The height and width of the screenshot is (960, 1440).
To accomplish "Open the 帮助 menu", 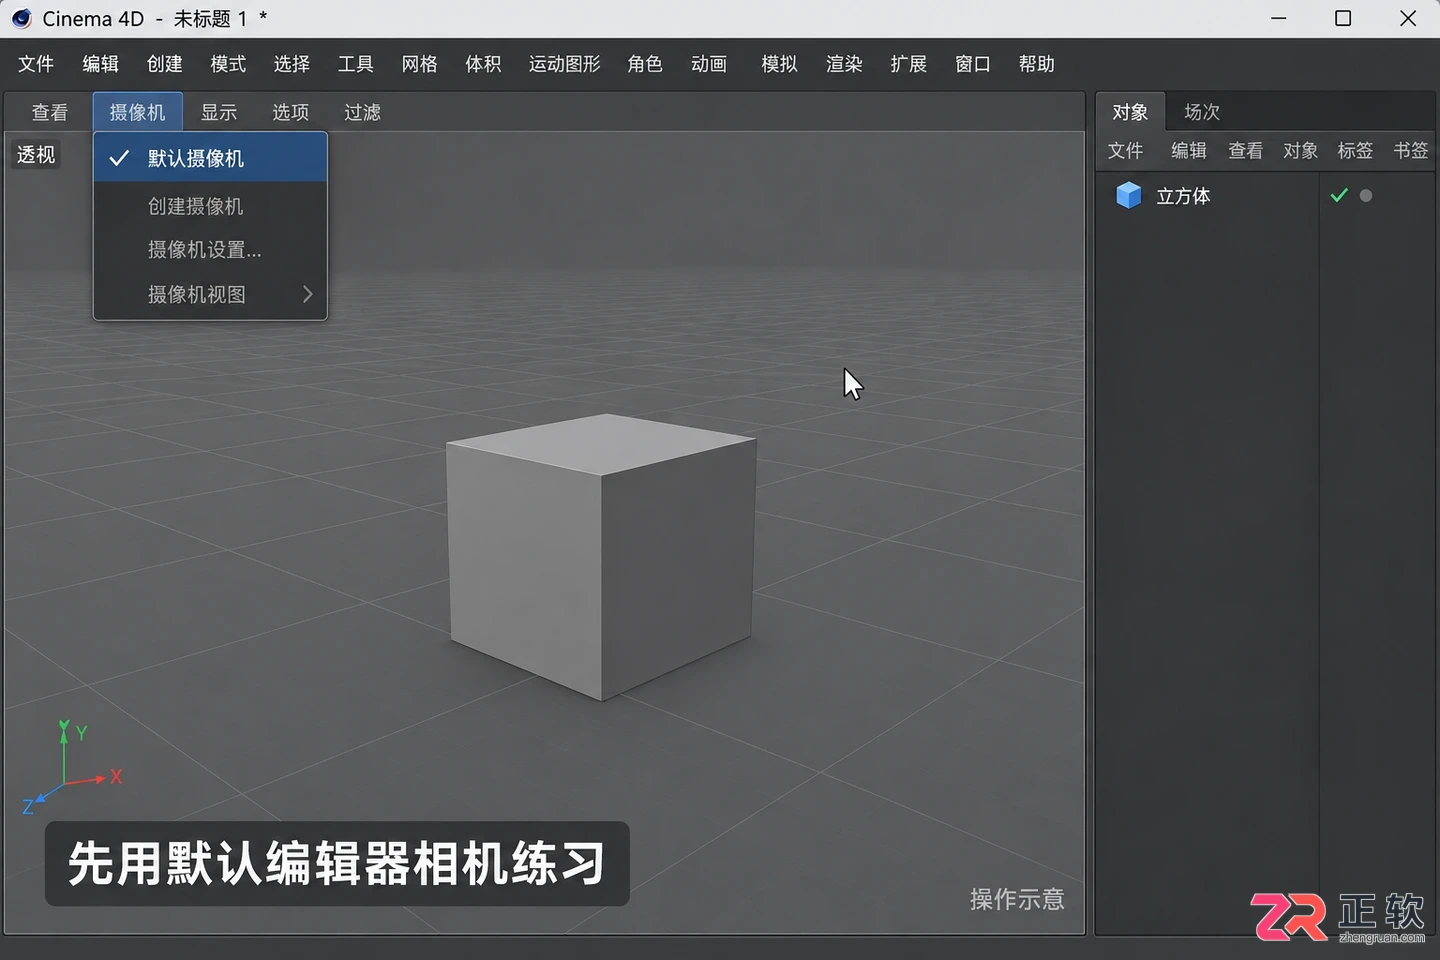I will pyautogui.click(x=1037, y=64).
